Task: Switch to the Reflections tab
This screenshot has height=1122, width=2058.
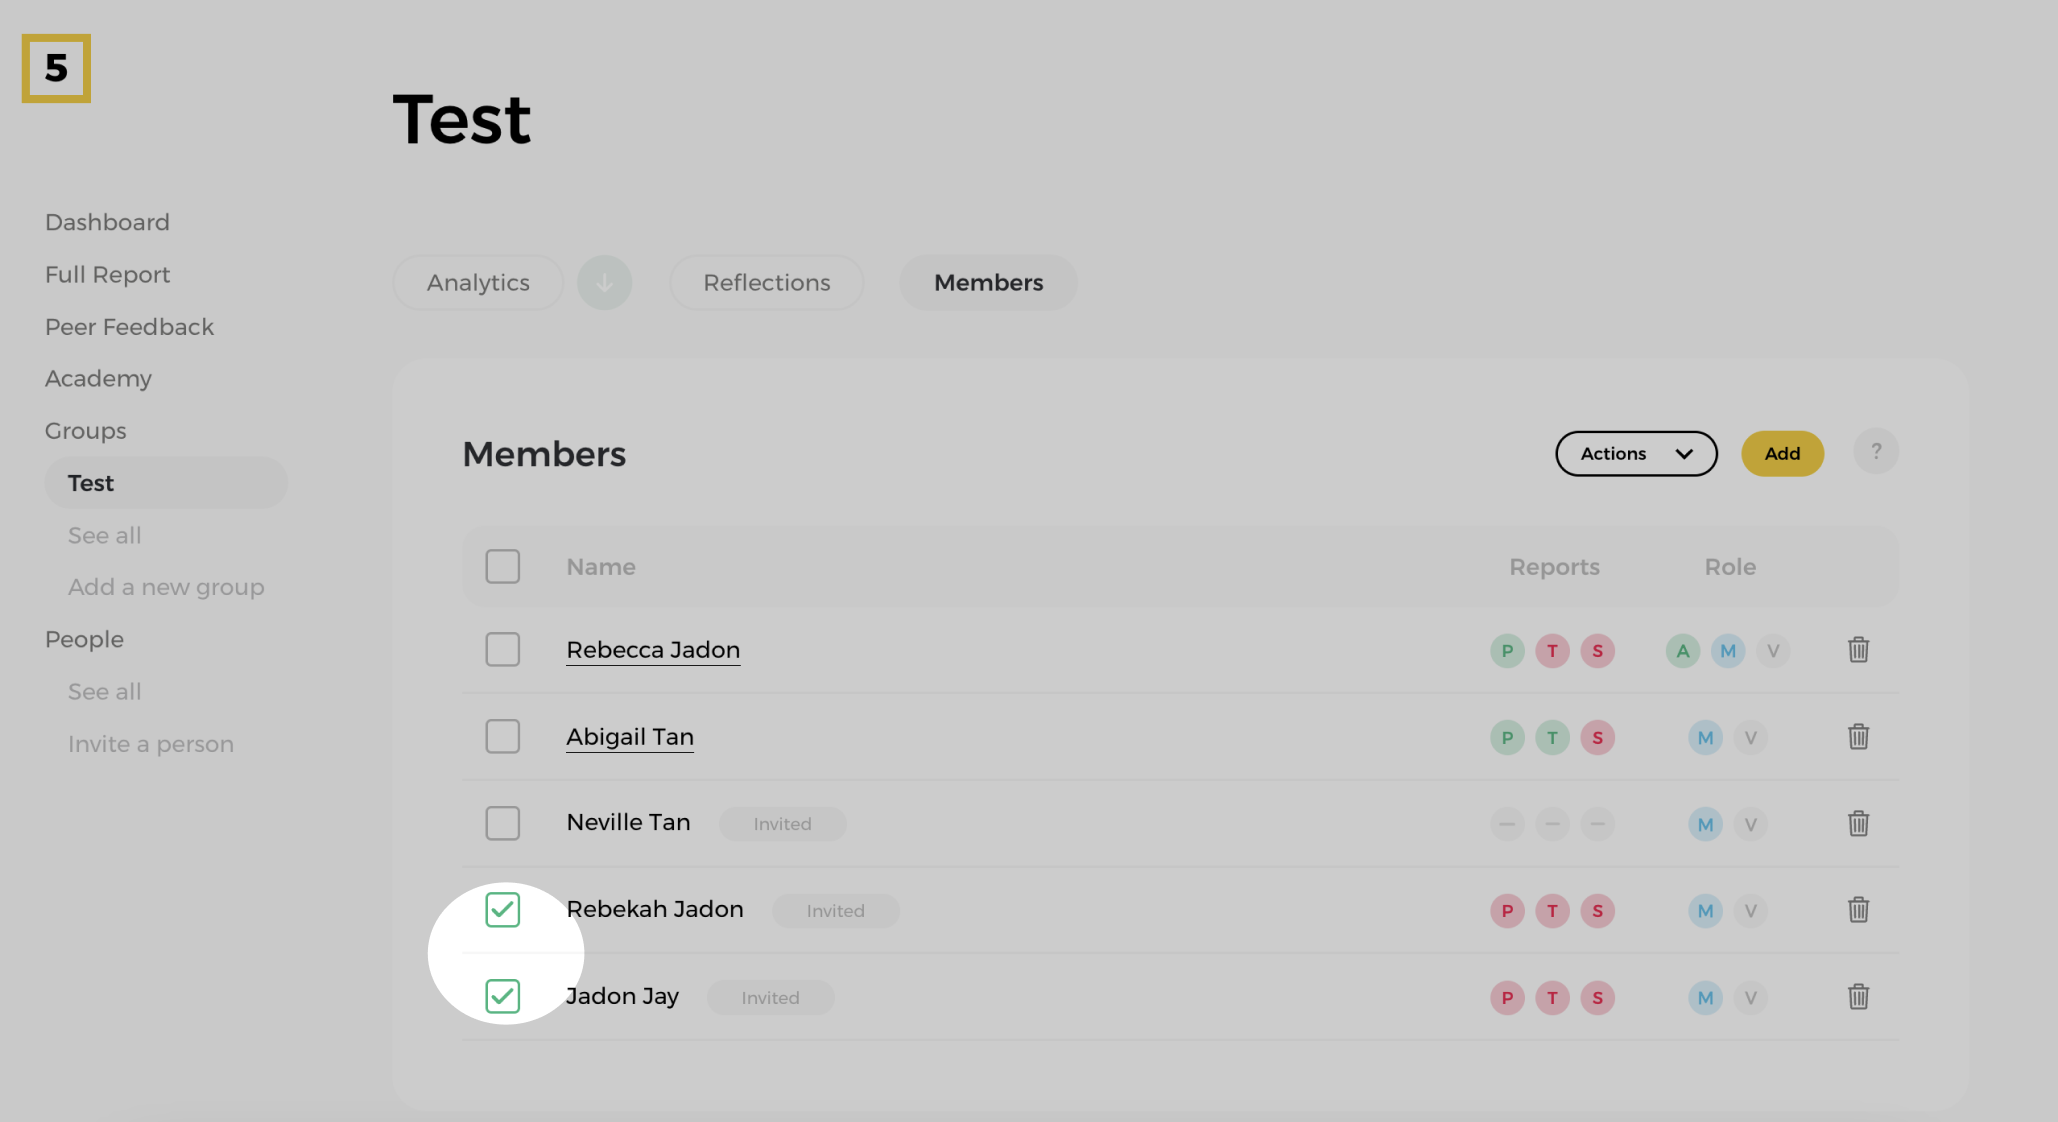Action: click(x=766, y=283)
